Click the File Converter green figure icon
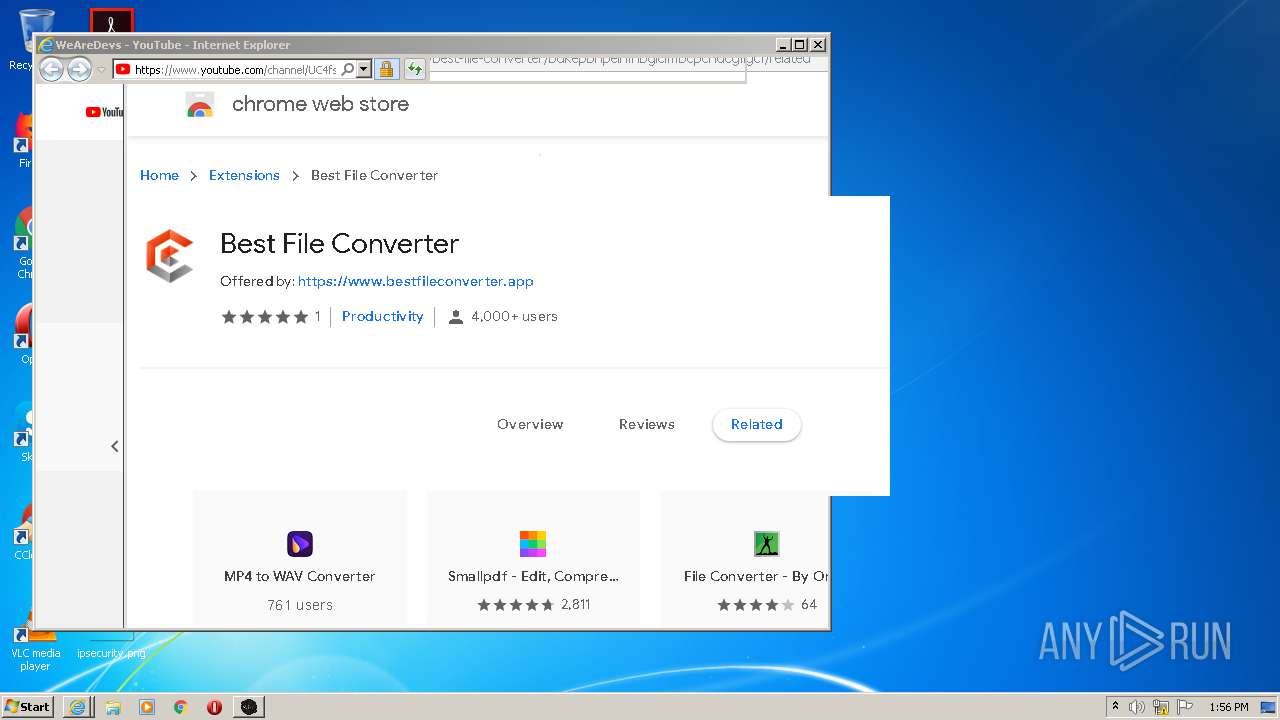Image resolution: width=1280 pixels, height=720 pixels. [x=766, y=544]
